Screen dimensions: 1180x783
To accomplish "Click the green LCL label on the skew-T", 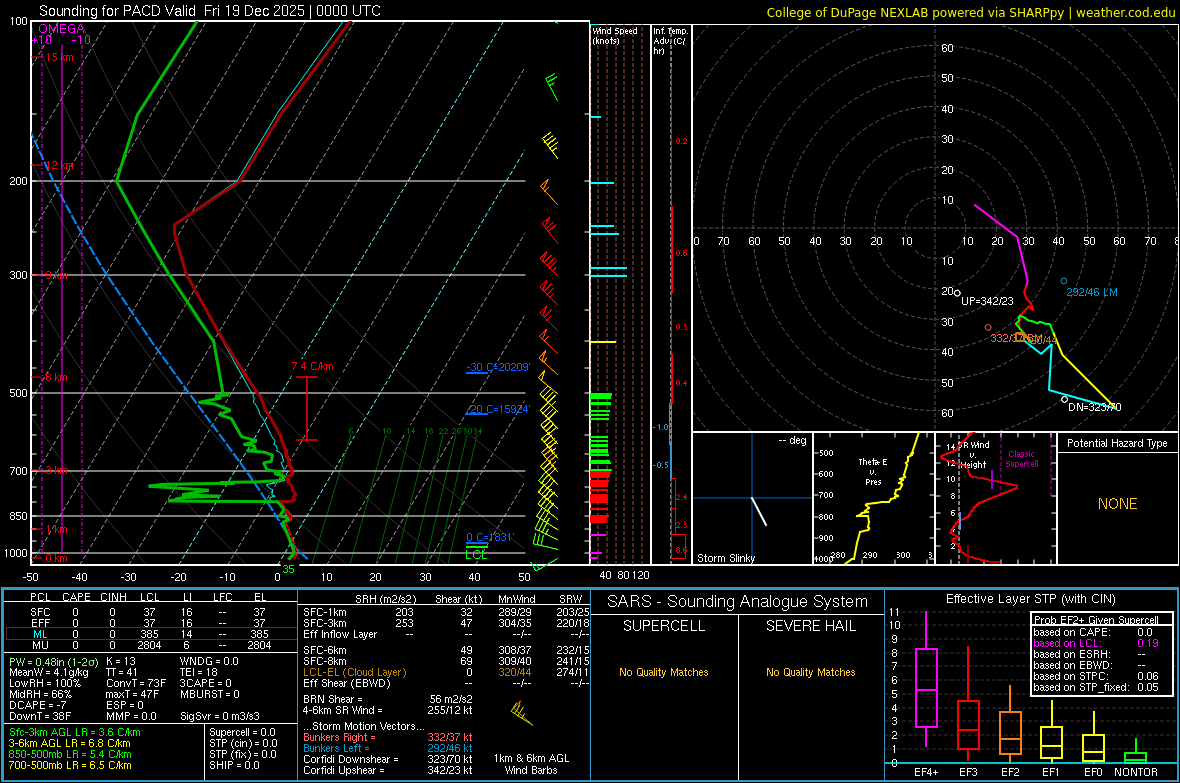I will tap(476, 555).
